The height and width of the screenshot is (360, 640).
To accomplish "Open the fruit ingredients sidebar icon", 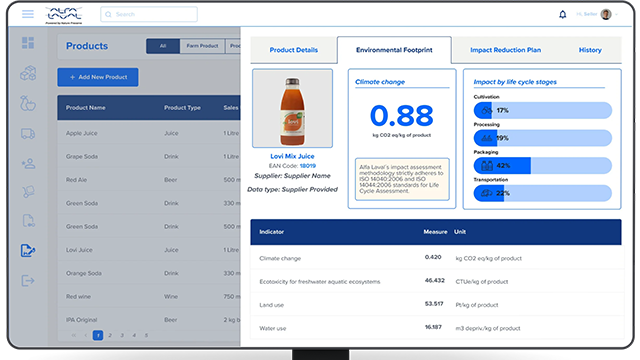I will click(28, 103).
